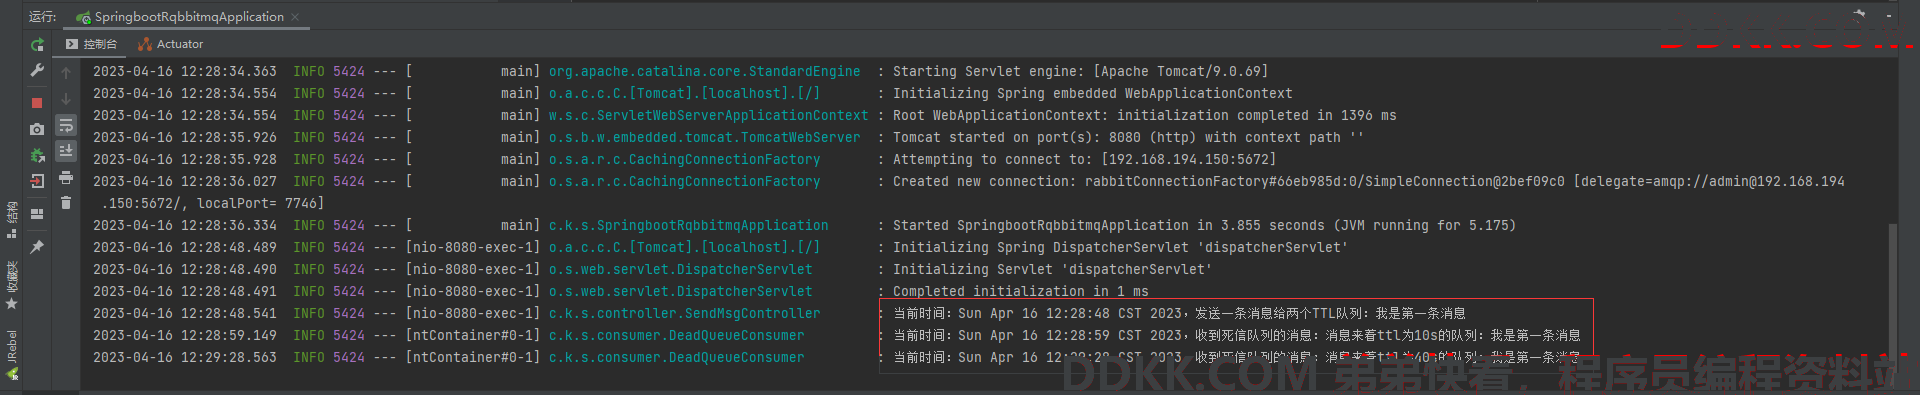
Task: Pin the run tab
Action: pyautogui.click(x=37, y=246)
